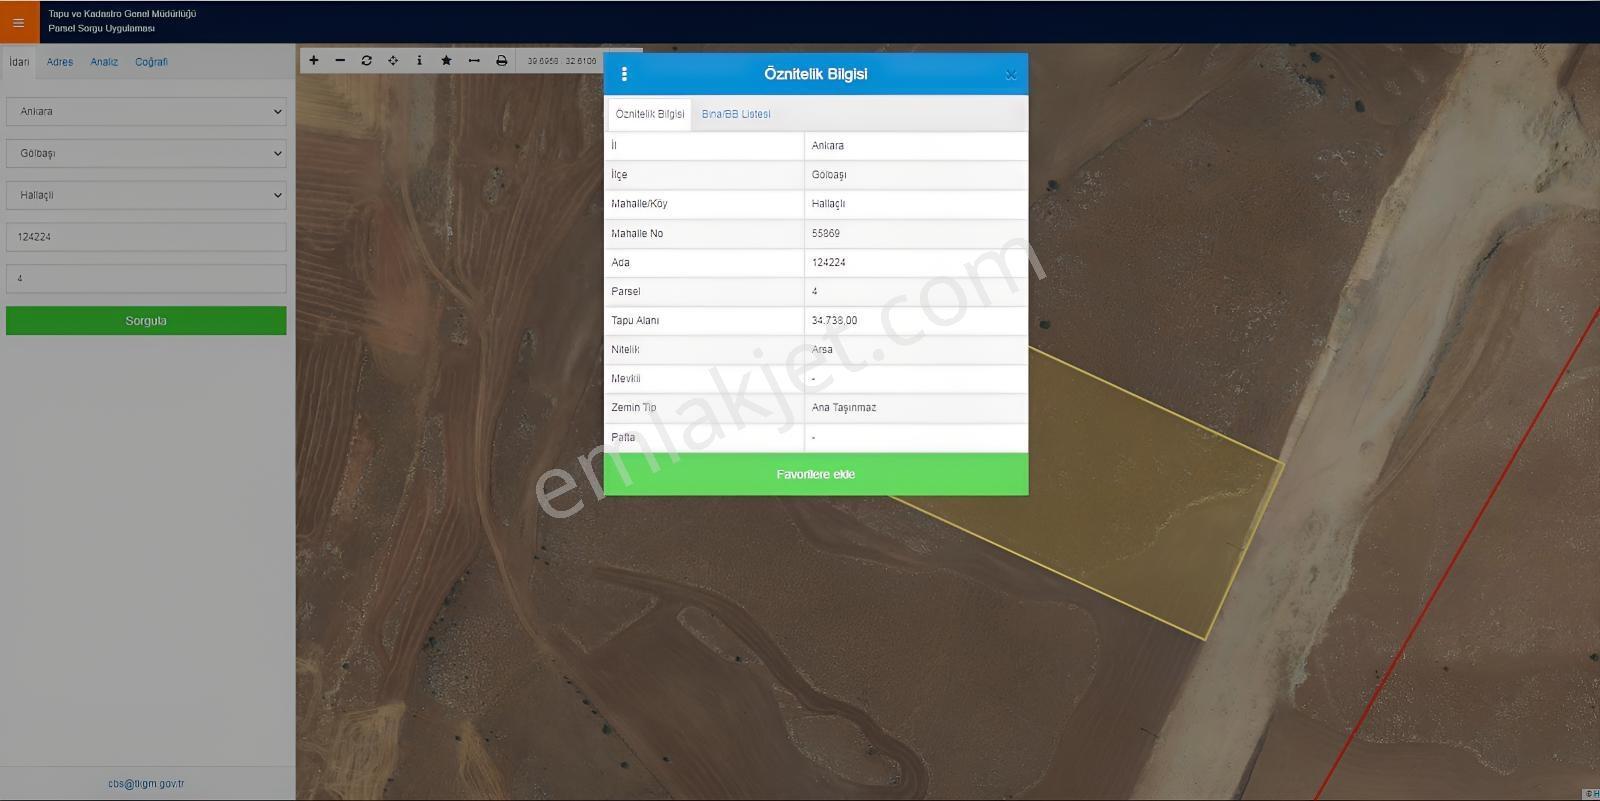Expand the Hallaçlı neighborhood dropdown
Screen dimensions: 1600x801
click(x=146, y=195)
